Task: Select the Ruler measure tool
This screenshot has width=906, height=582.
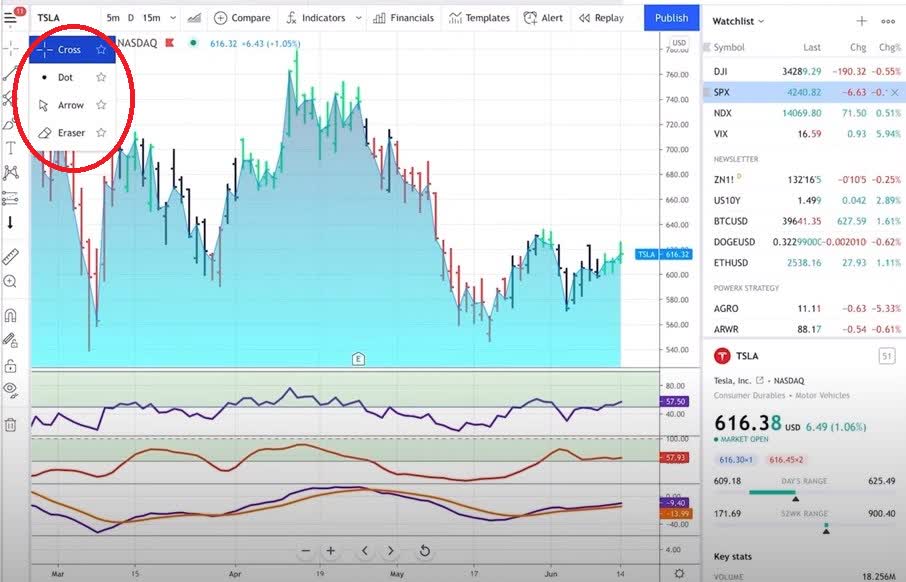Action: [12, 256]
